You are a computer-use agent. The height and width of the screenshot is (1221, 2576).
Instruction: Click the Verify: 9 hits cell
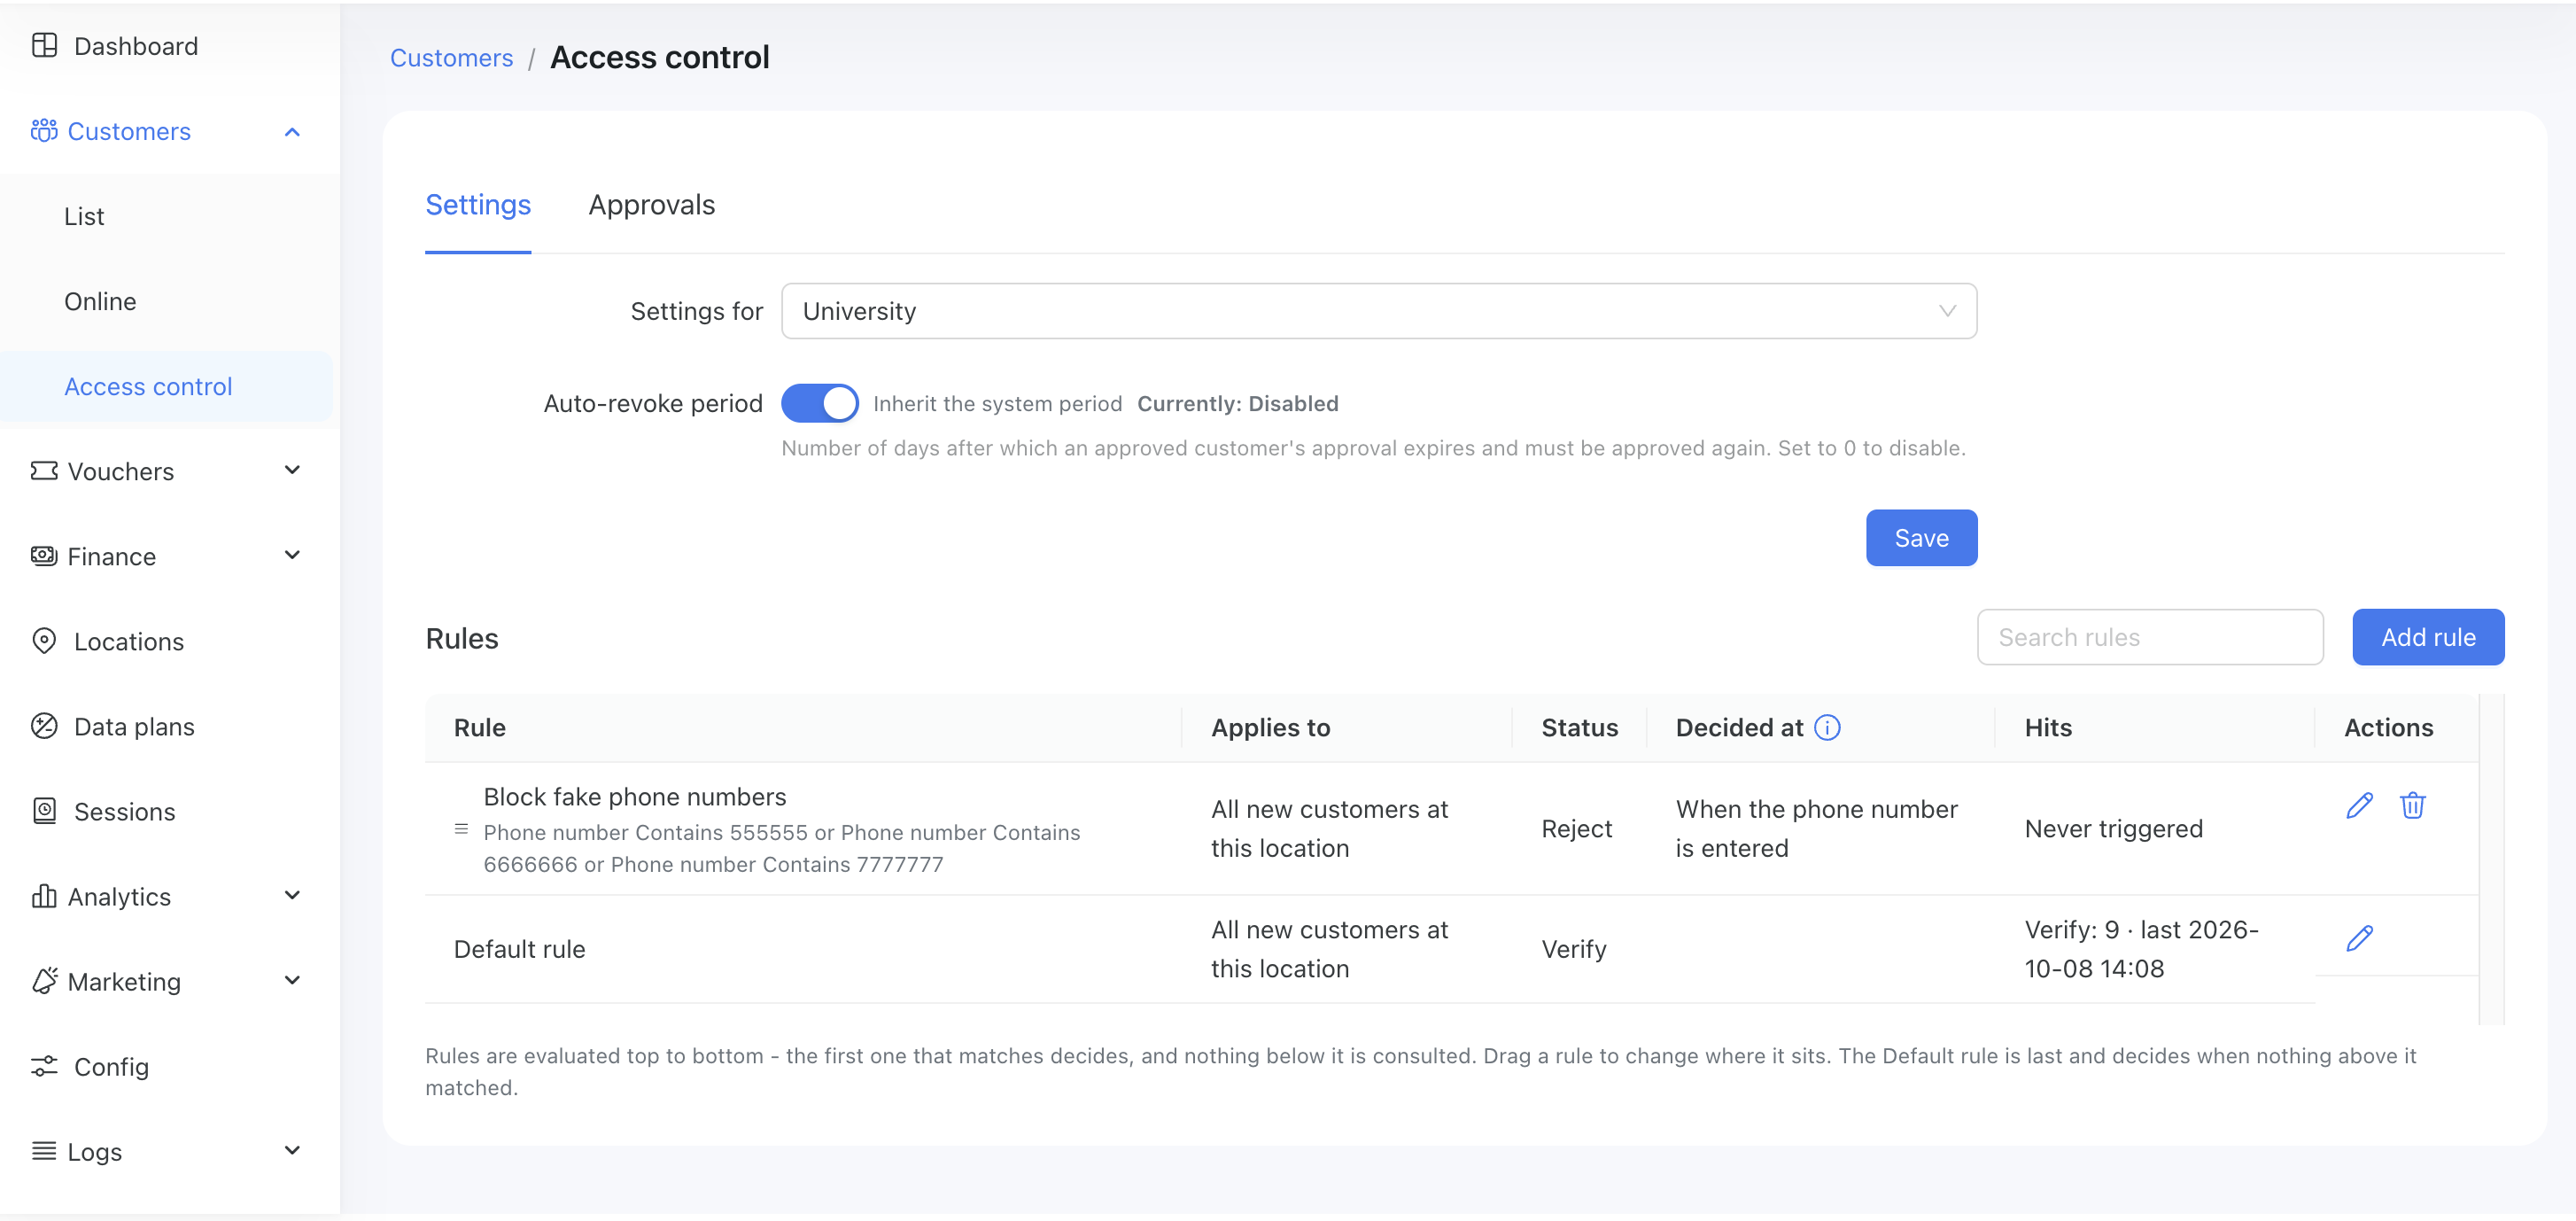coord(2141,949)
